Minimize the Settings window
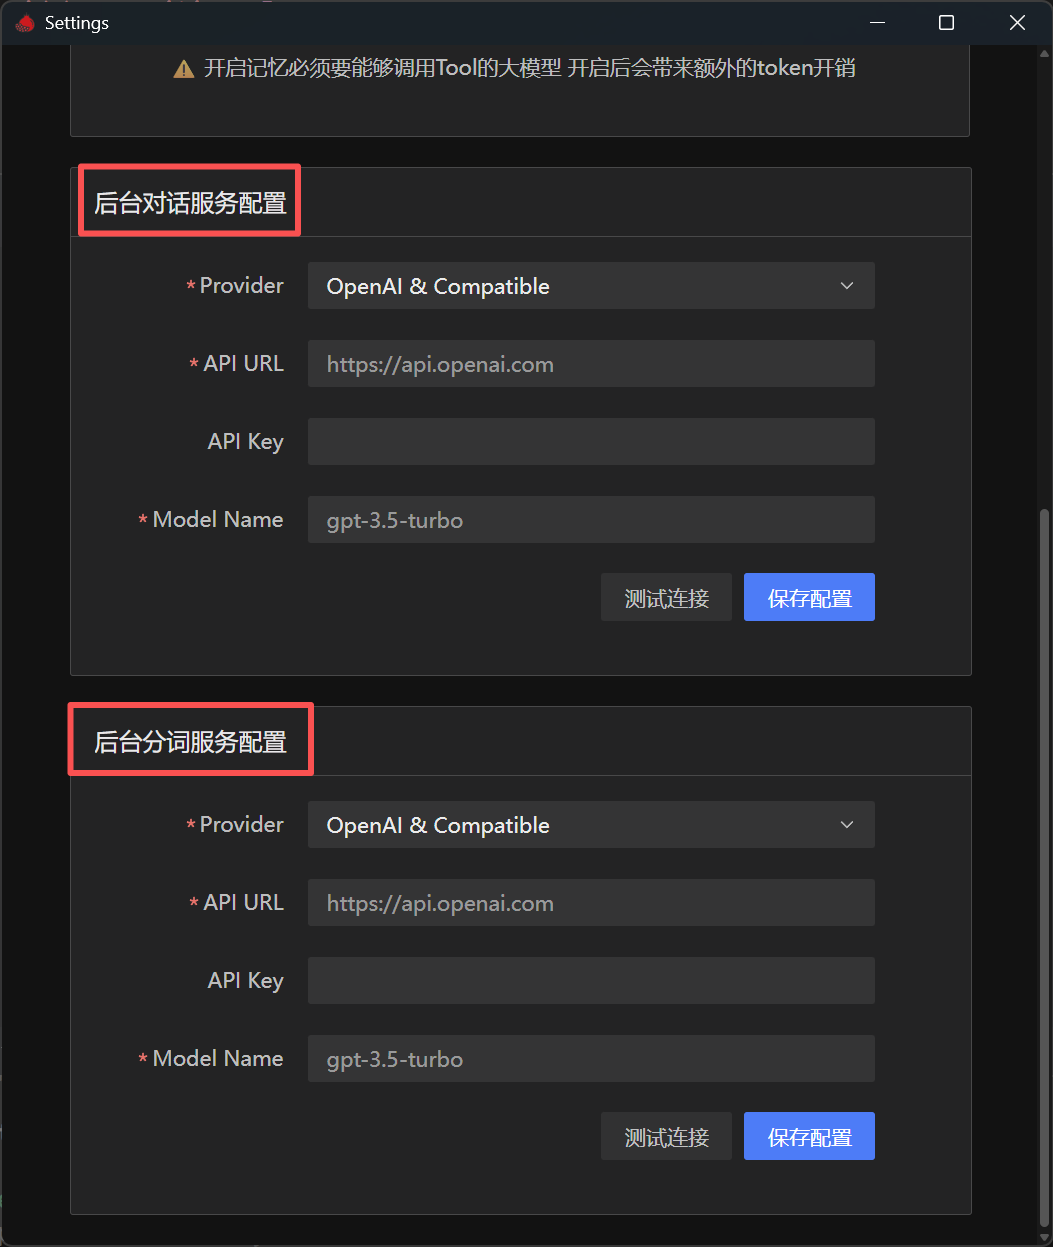This screenshot has width=1053, height=1247. (876, 23)
